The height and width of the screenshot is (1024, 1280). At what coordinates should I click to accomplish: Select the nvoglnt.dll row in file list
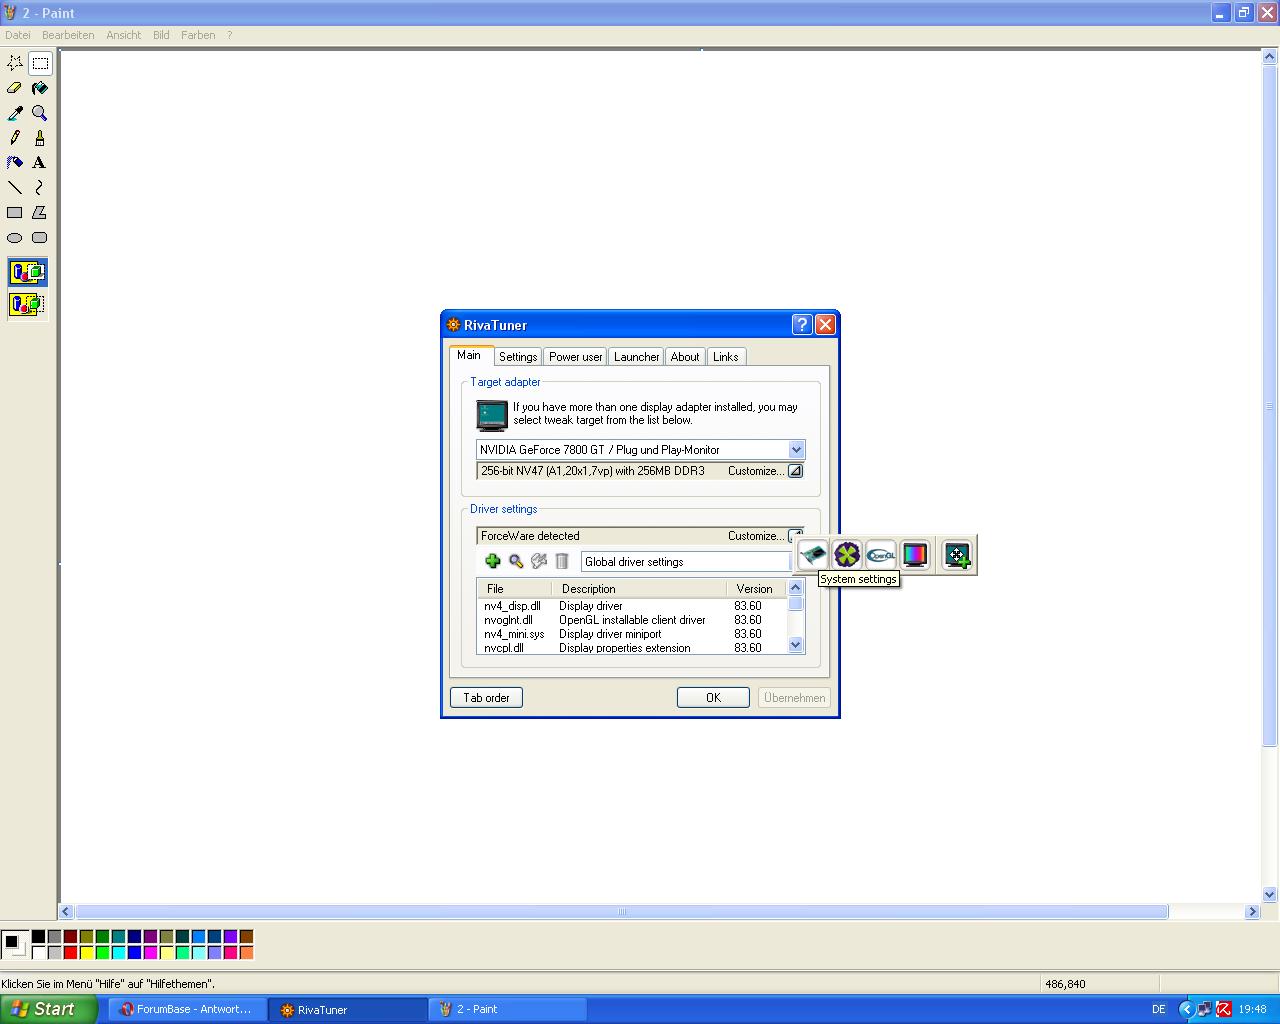[x=632, y=620]
